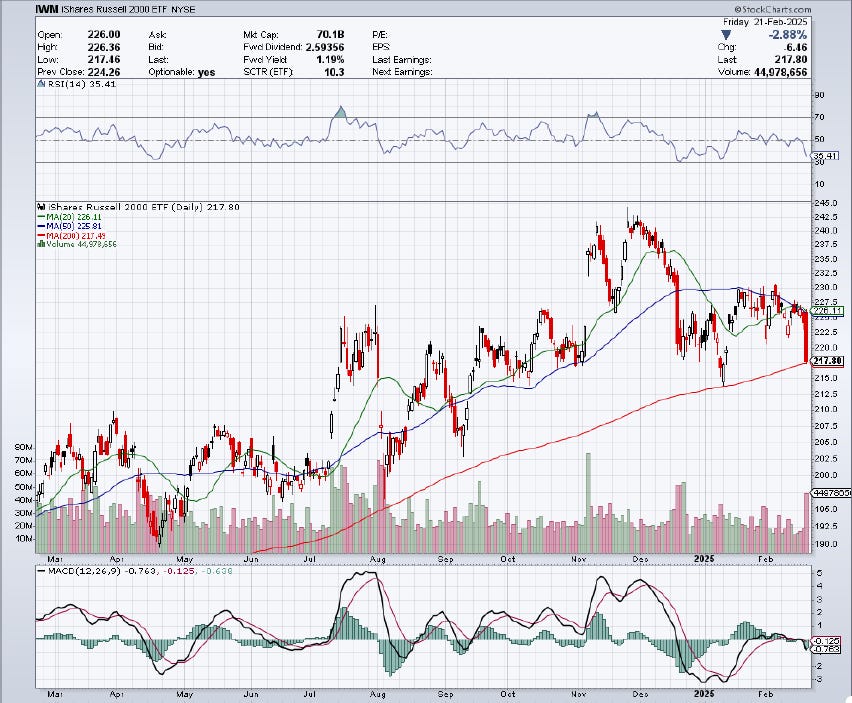The width and height of the screenshot is (852, 703).
Task: Select the Prev Close value 224.26
Action: click(104, 72)
